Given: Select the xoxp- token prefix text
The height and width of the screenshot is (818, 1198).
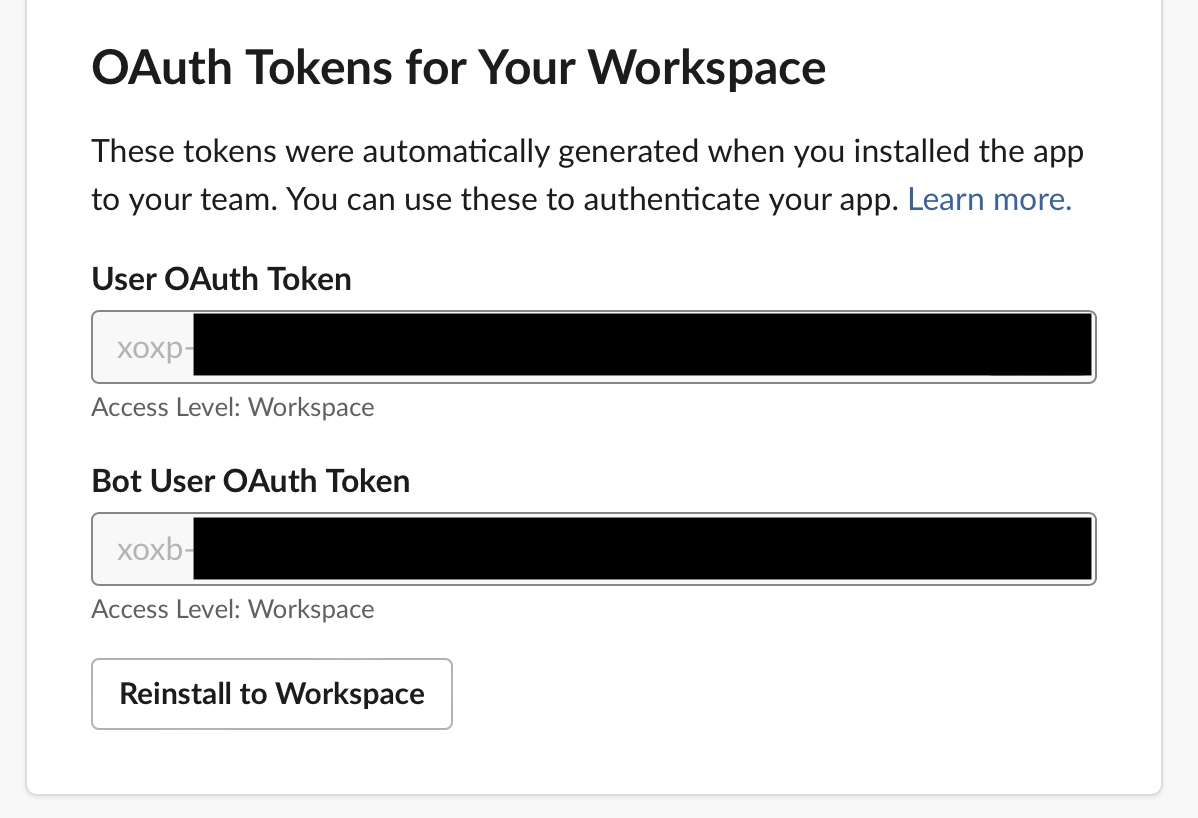Looking at the screenshot, I should coord(154,348).
